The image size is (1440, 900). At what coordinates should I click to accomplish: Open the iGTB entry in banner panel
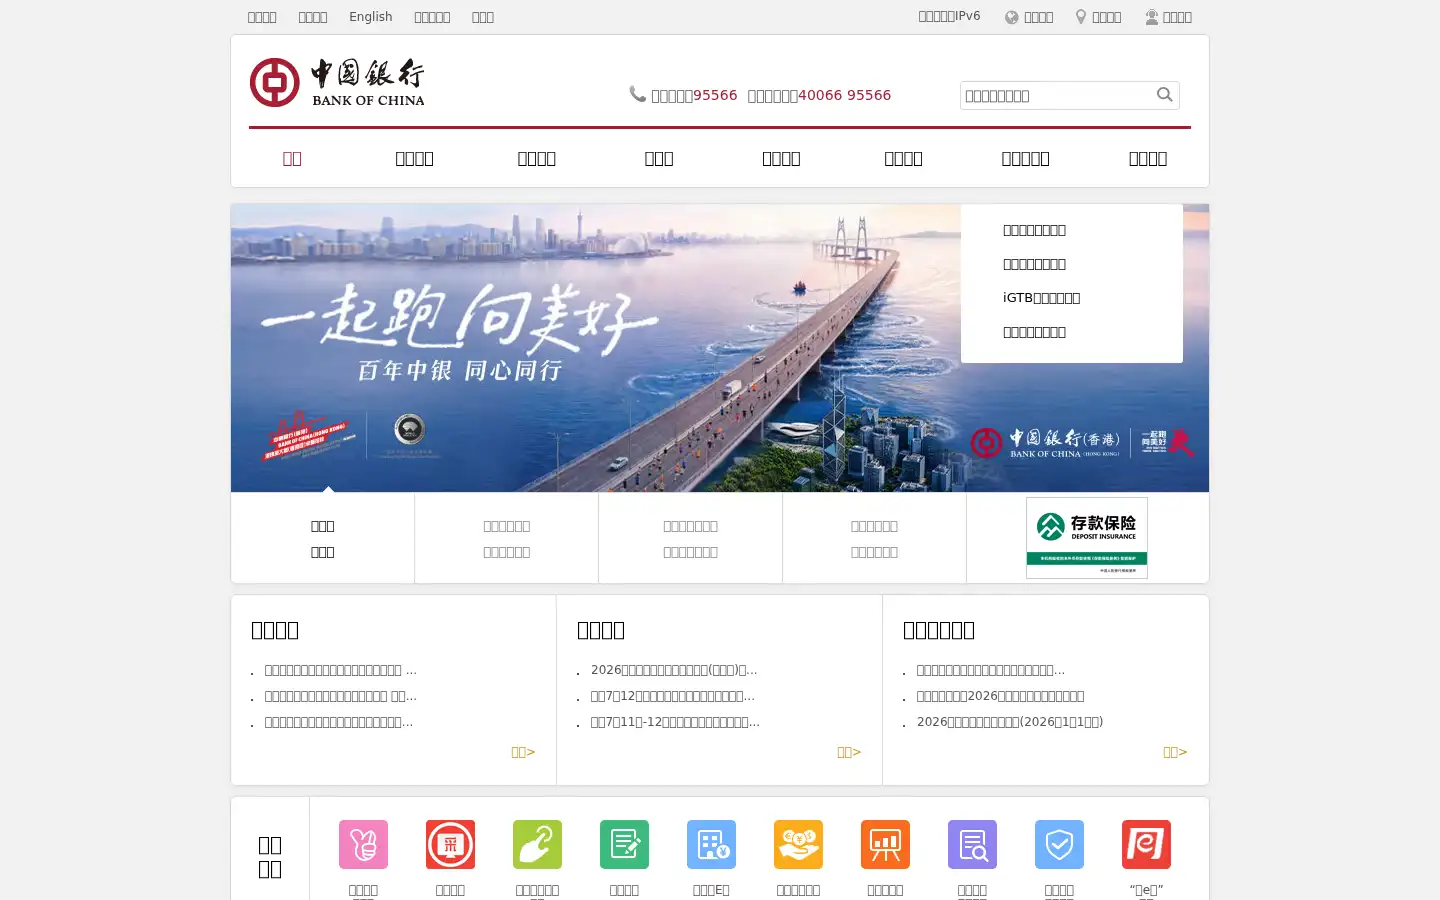pos(1041,298)
